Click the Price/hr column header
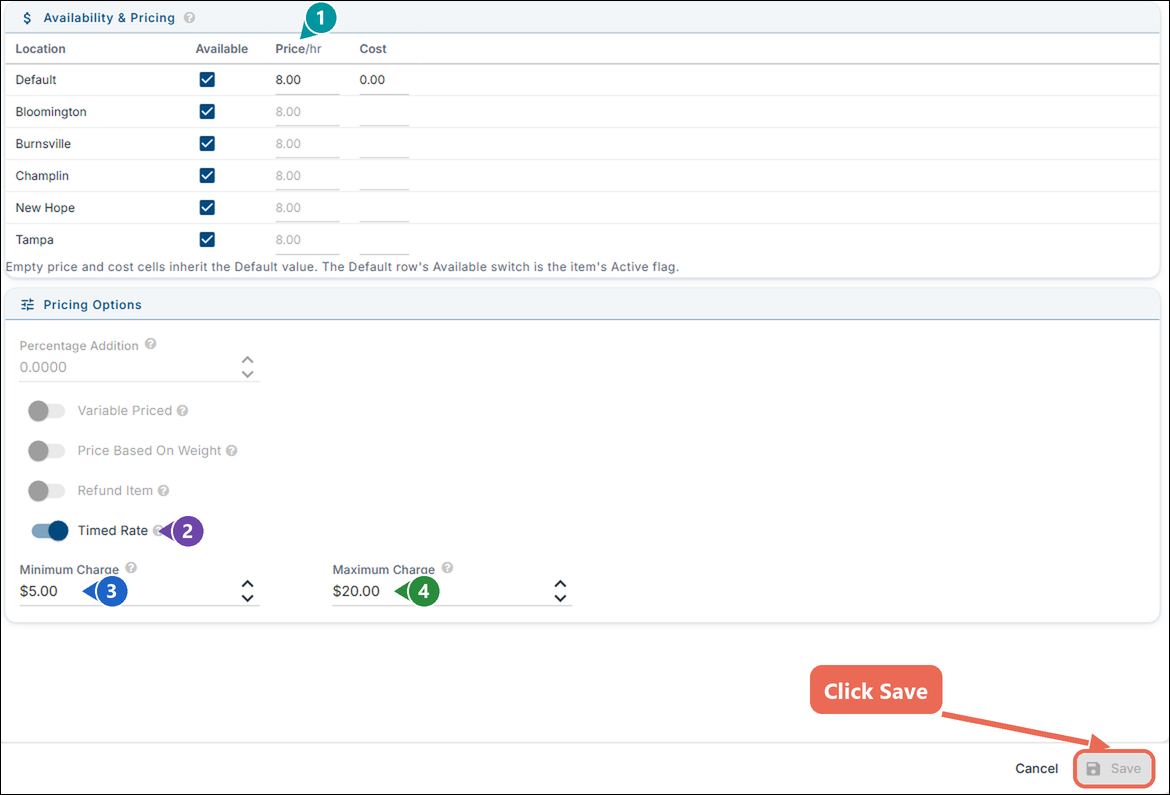Viewport: 1170px width, 795px height. (x=298, y=49)
